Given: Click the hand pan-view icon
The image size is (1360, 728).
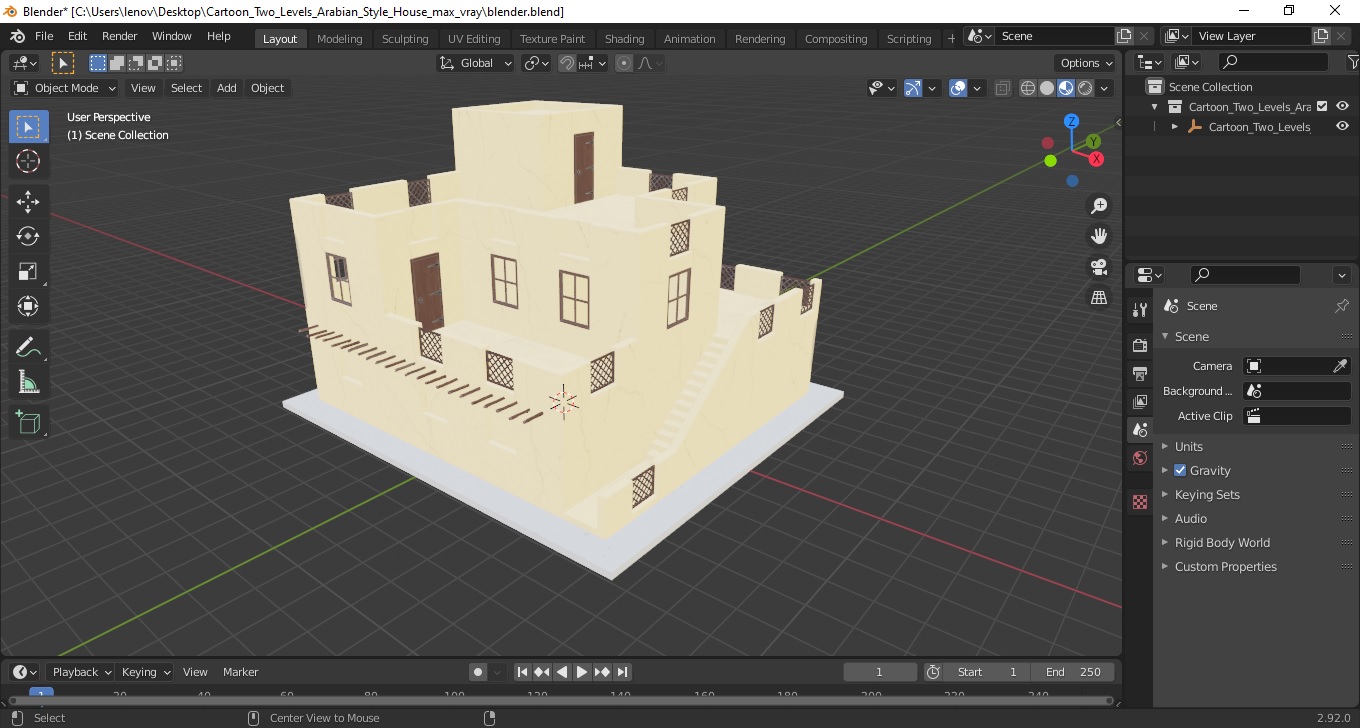Looking at the screenshot, I should (1099, 236).
